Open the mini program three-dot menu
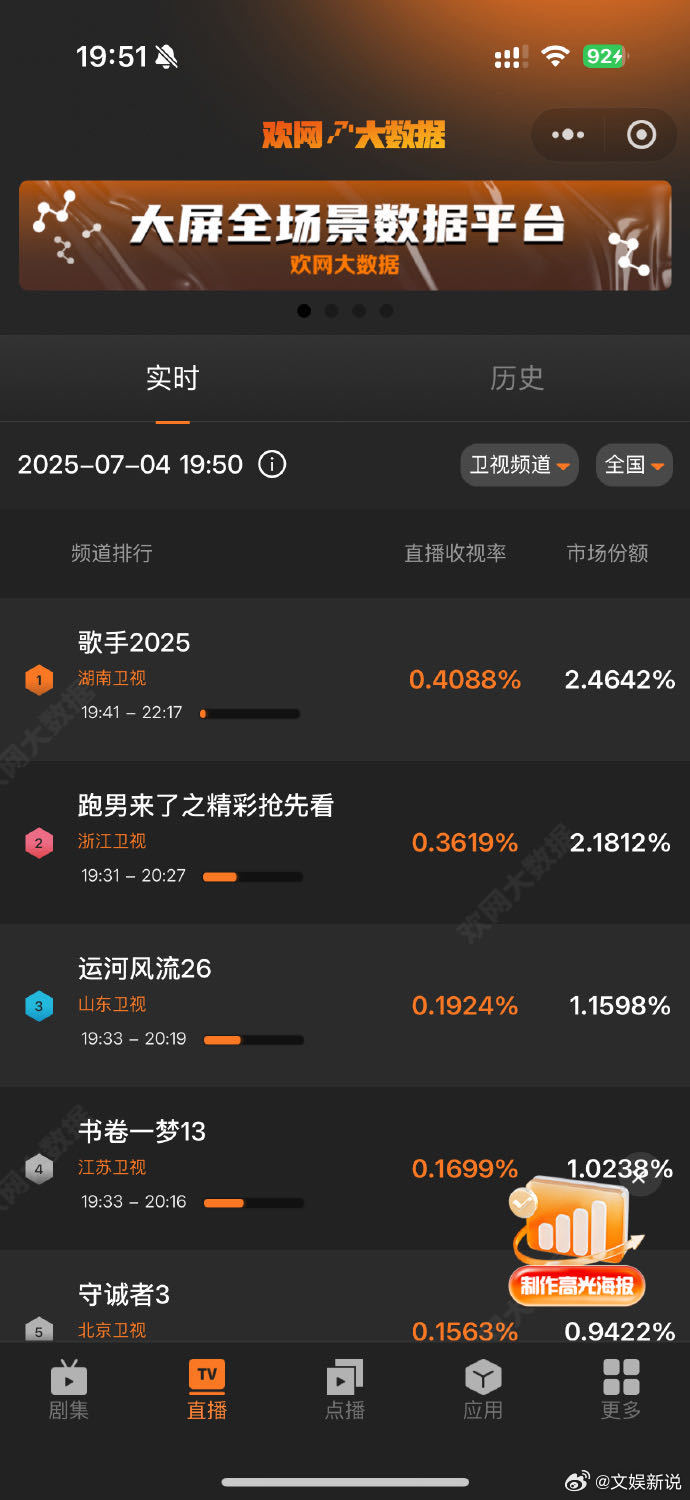This screenshot has height=1500, width=690. [568, 135]
